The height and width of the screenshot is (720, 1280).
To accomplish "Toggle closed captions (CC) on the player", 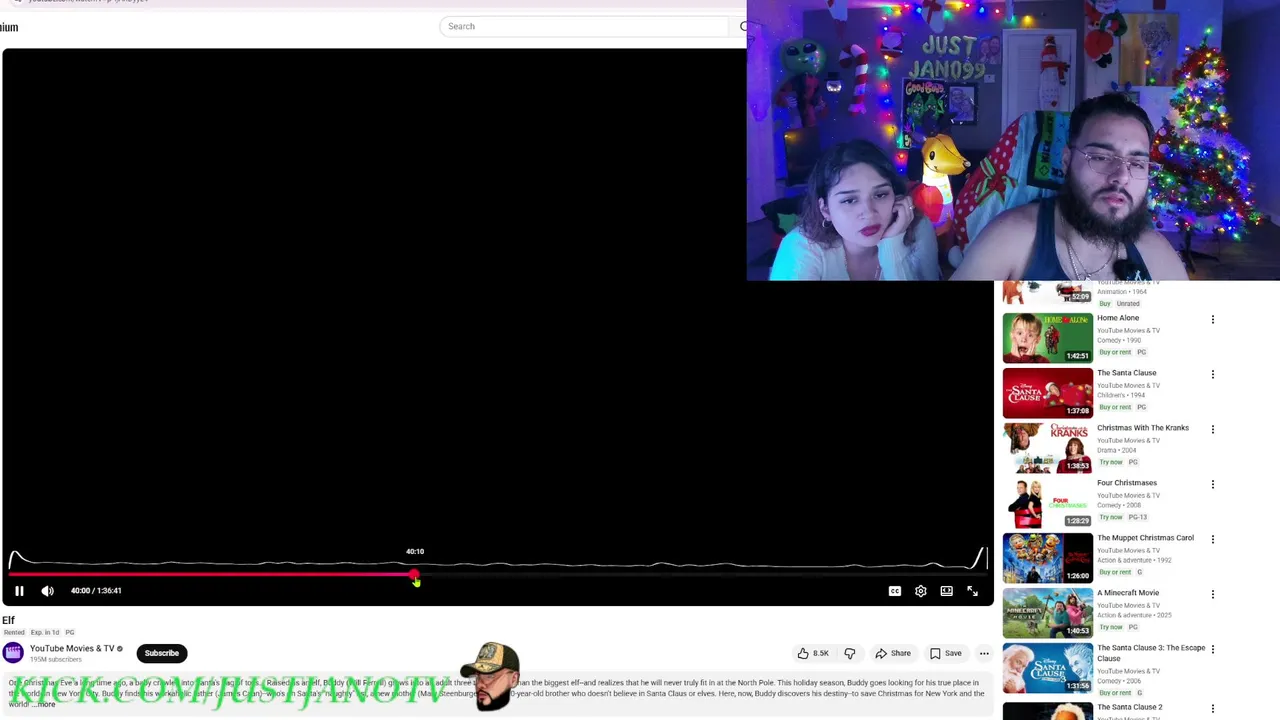I will tap(895, 591).
